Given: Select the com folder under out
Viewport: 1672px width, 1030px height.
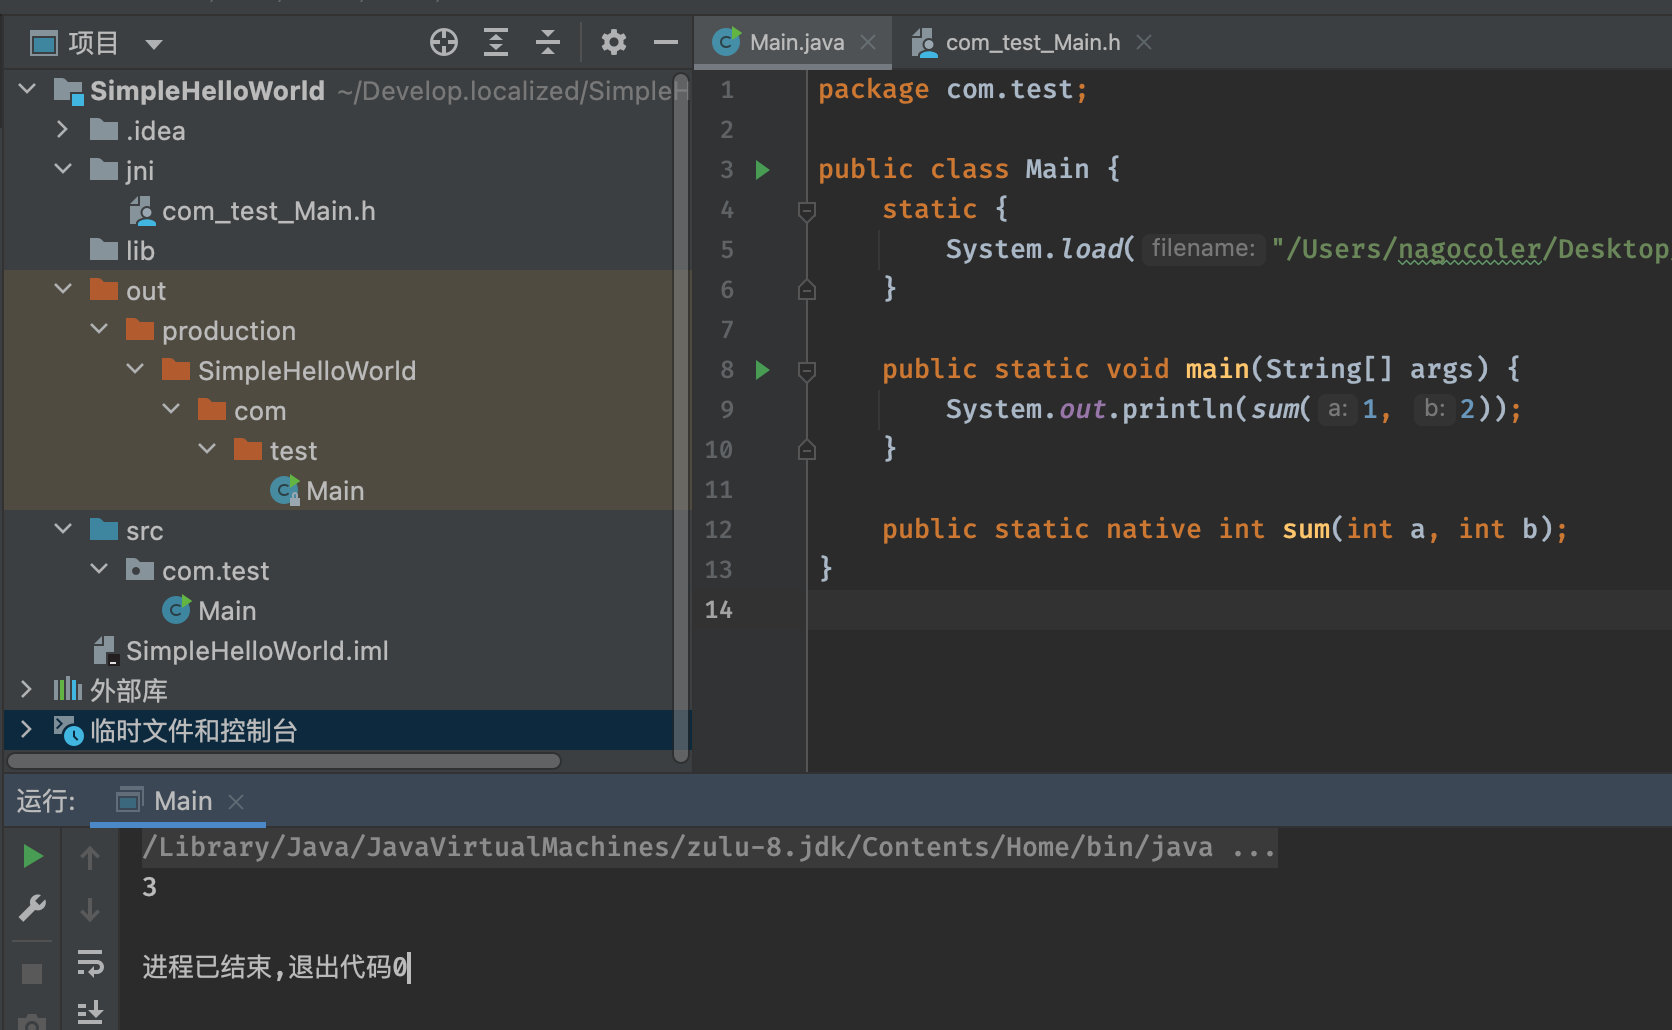Looking at the screenshot, I should (x=241, y=410).
